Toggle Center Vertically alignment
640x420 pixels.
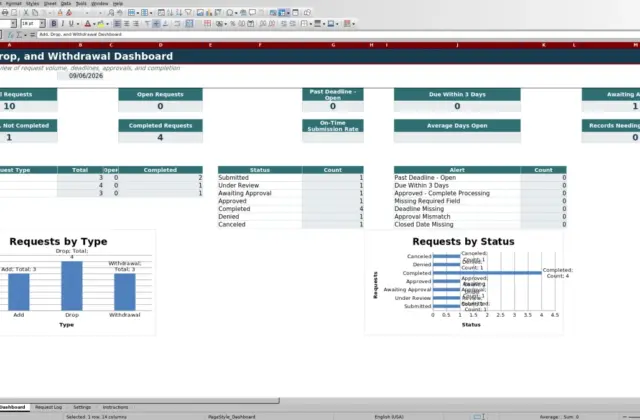click(x=156, y=24)
